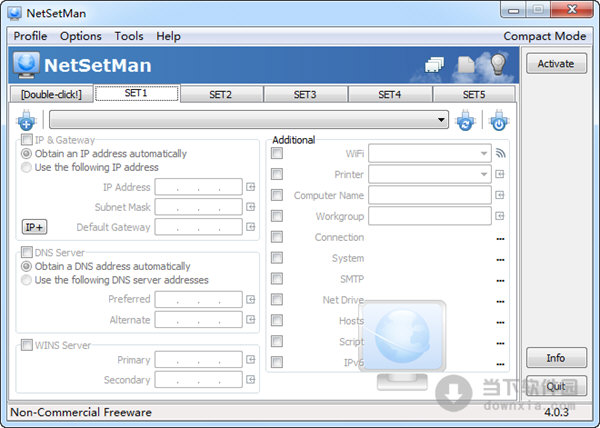
Task: Click the Activate button
Action: point(556,63)
